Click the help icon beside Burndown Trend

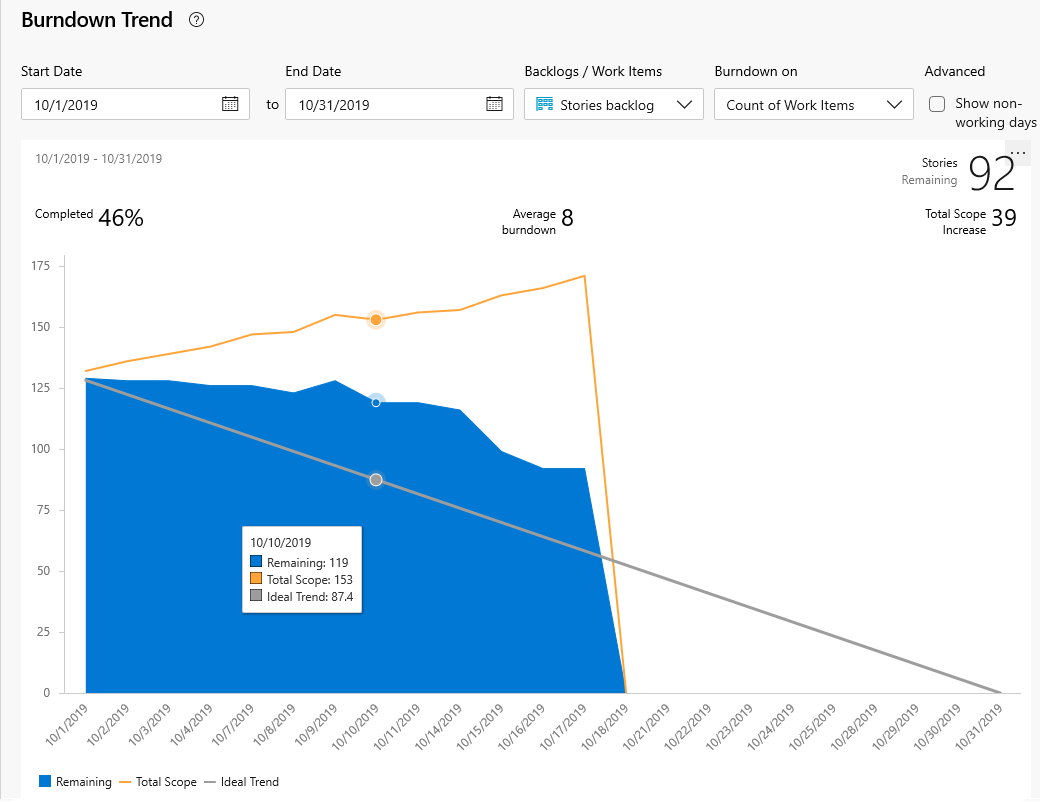(196, 20)
